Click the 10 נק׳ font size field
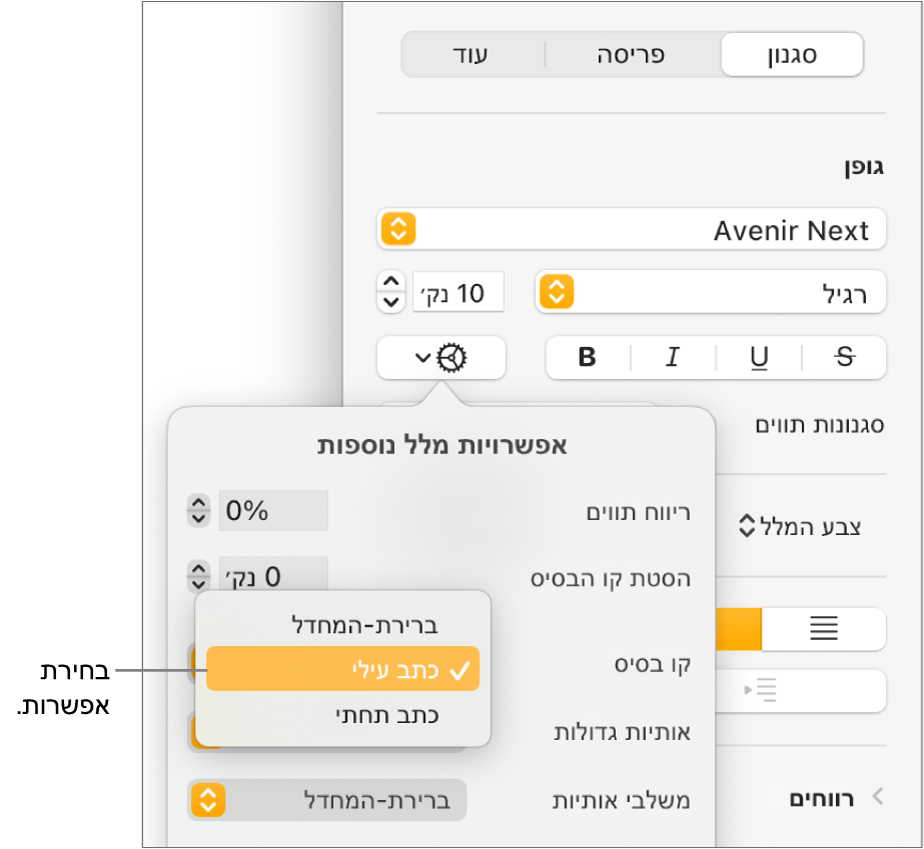 click(458, 292)
